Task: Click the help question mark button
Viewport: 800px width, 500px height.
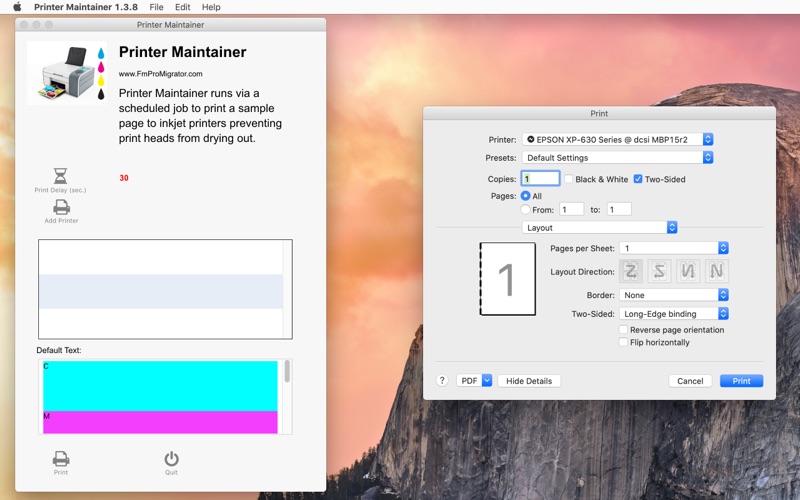Action: point(442,381)
